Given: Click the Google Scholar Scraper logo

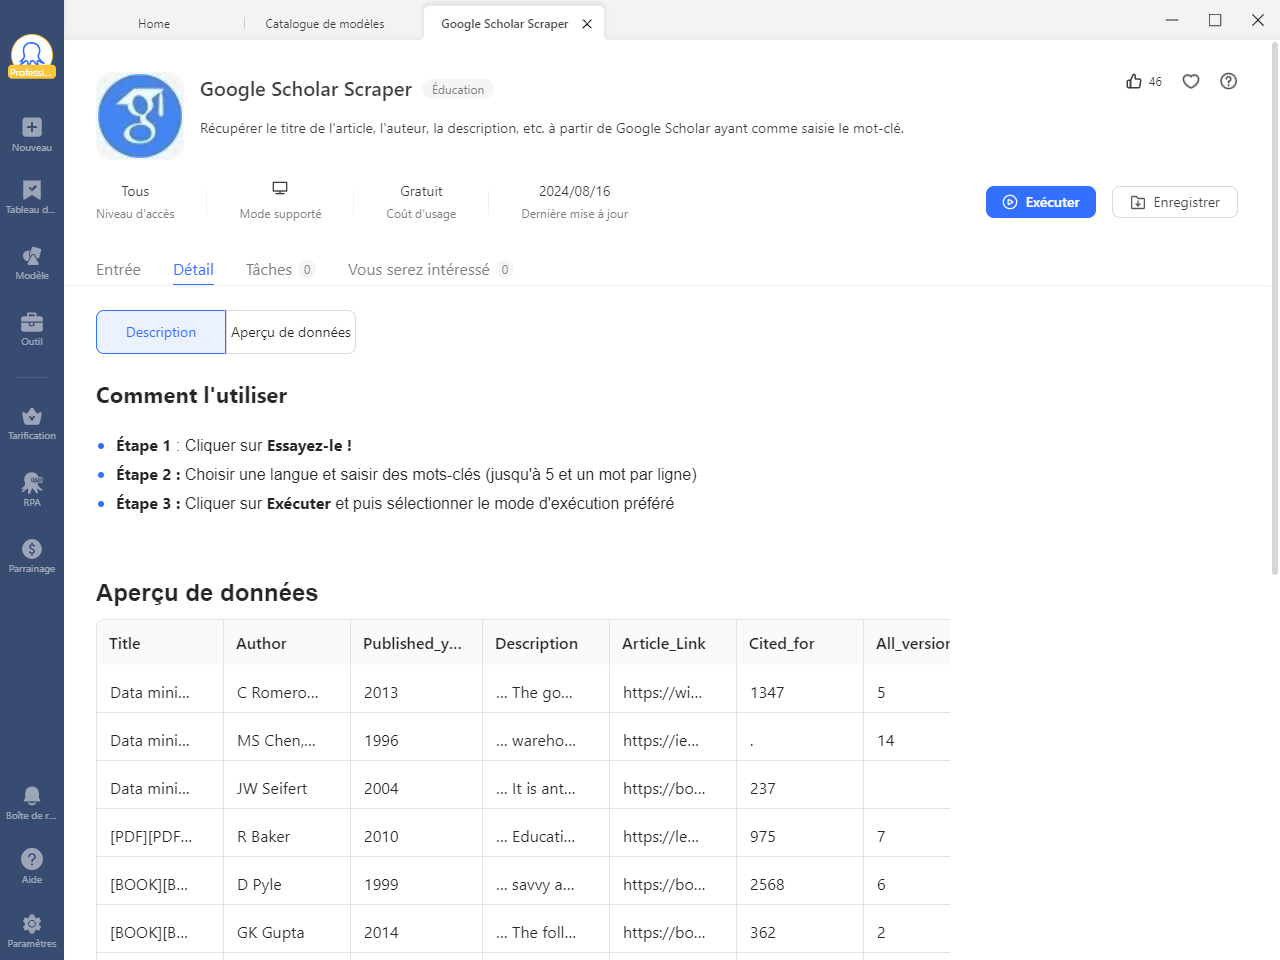Looking at the screenshot, I should click(x=140, y=116).
